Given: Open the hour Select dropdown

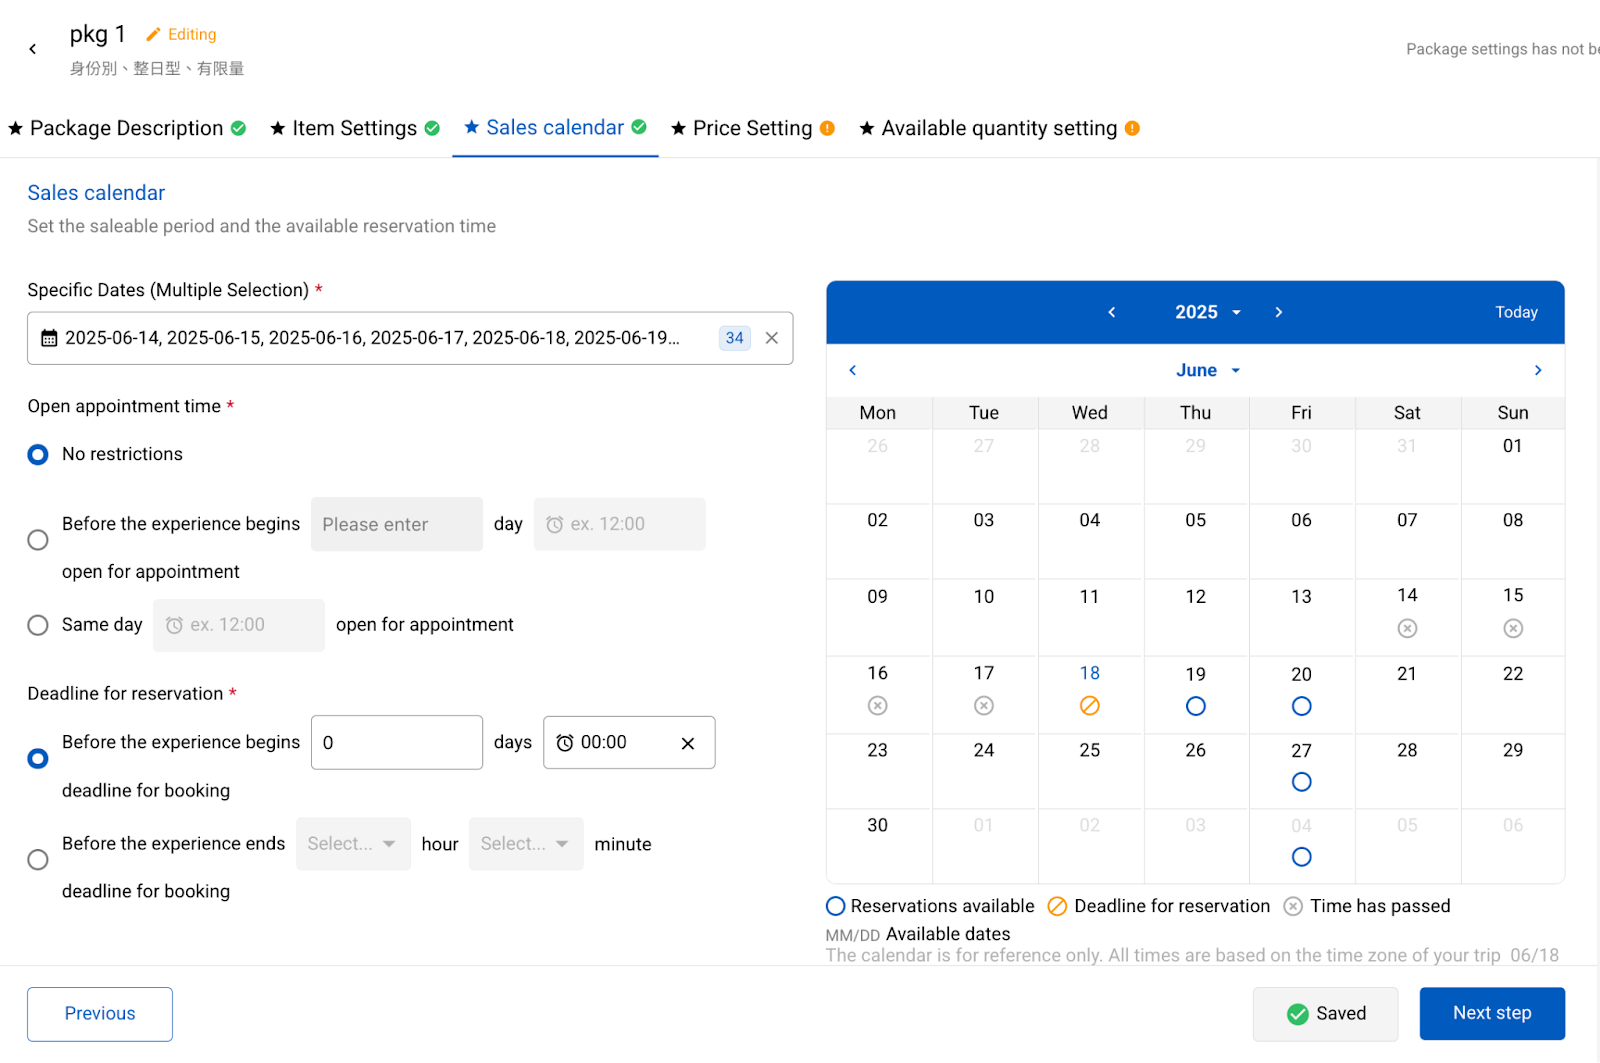Looking at the screenshot, I should click(353, 844).
